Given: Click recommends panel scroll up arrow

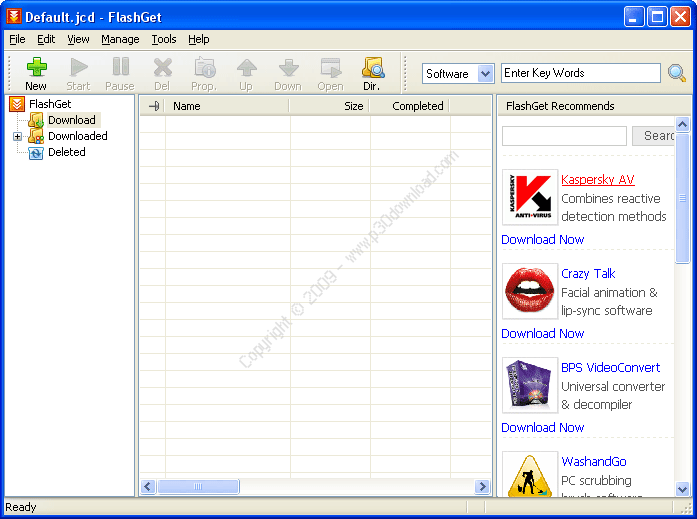Looking at the screenshot, I should click(682, 124).
